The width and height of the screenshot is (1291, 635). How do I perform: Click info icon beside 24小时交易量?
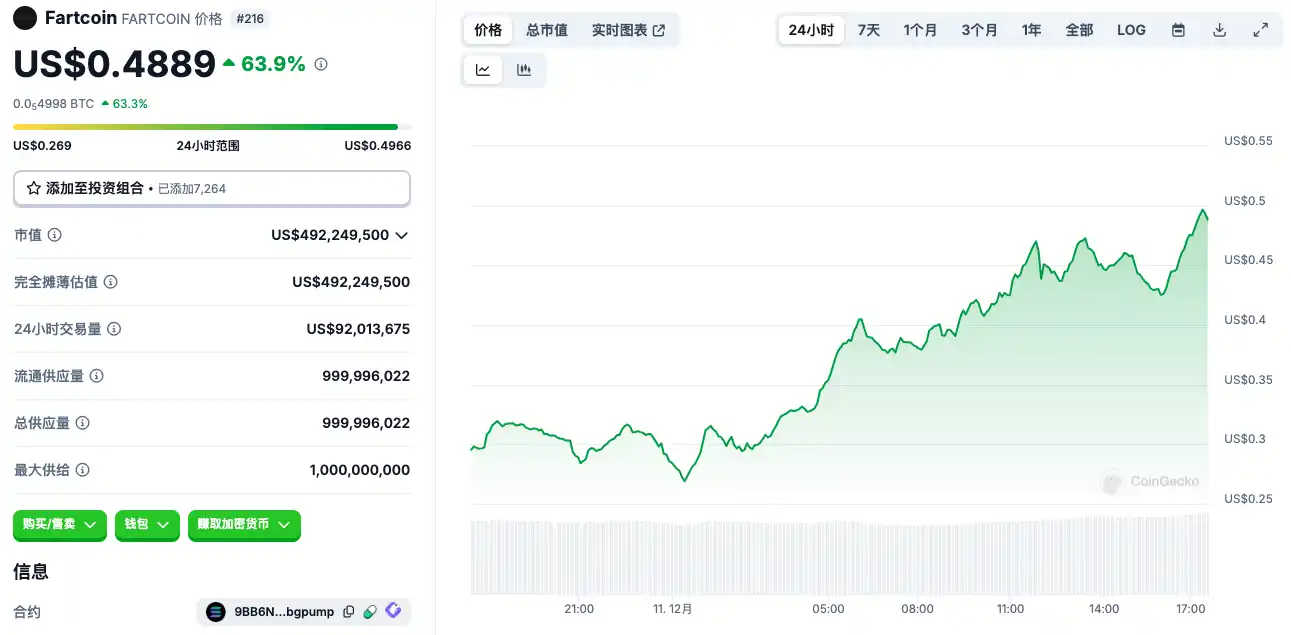coord(114,329)
